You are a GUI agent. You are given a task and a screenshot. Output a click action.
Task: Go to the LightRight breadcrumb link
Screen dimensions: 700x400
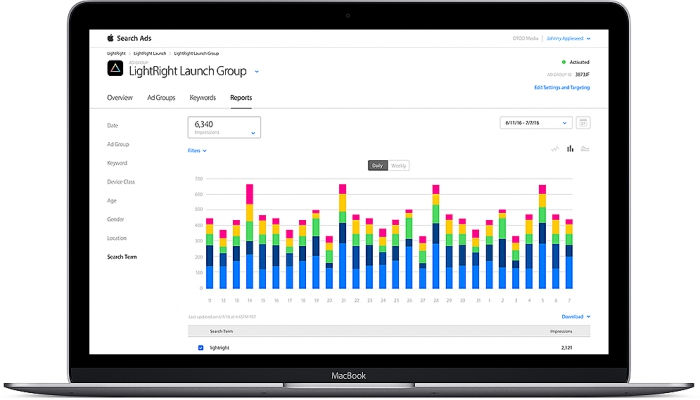tap(116, 53)
